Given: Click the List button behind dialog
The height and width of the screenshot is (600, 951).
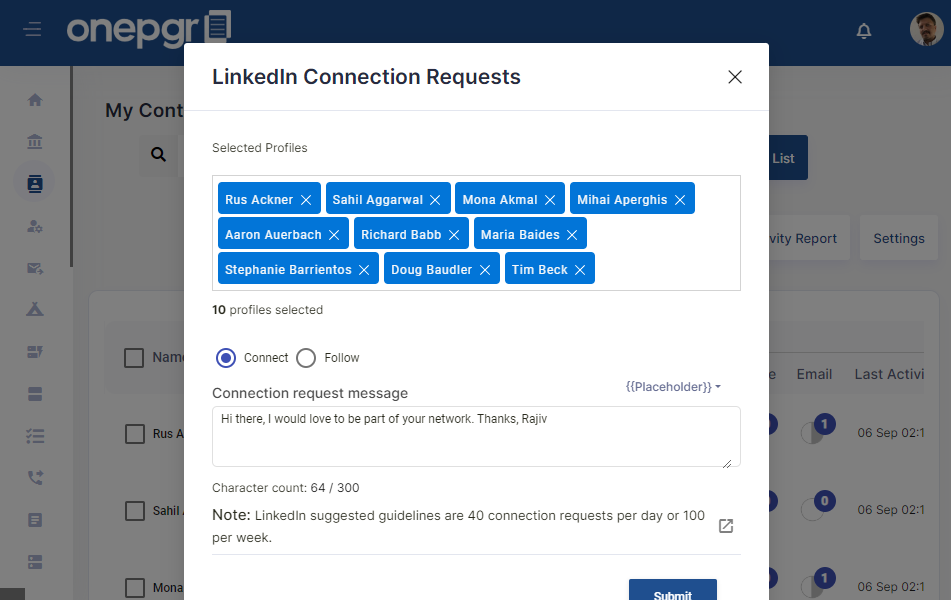Looking at the screenshot, I should pos(788,158).
